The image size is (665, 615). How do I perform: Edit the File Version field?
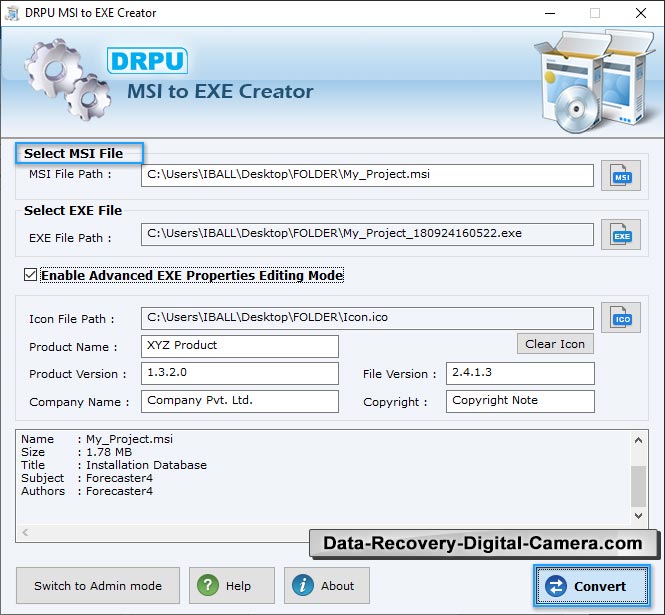(520, 373)
